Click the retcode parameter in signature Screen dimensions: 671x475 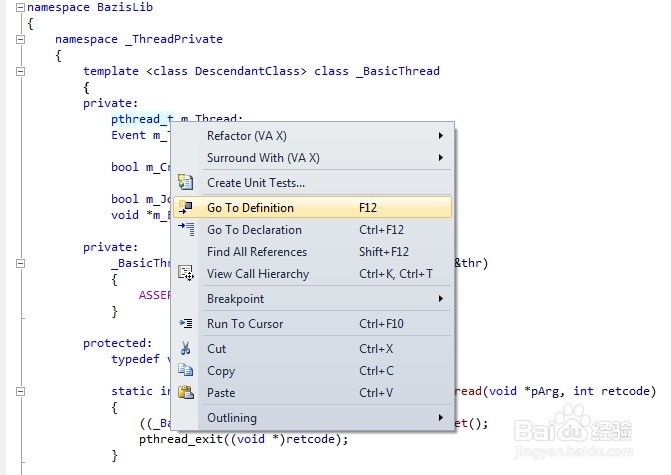(x=625, y=391)
